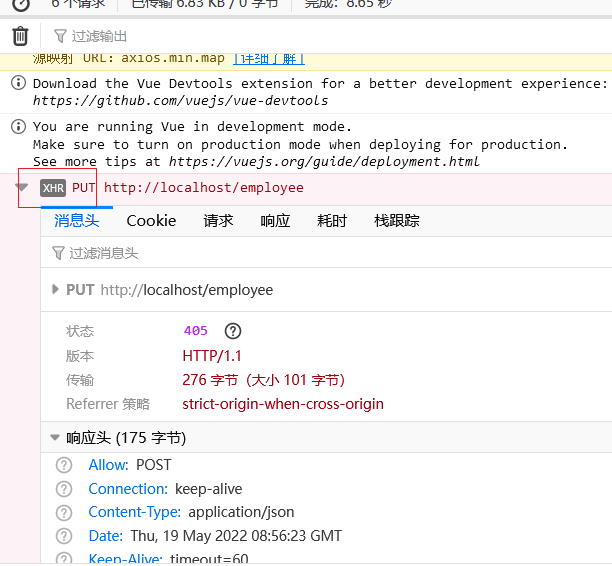Click the funnel icon beside 过滤消息头
Viewport: 612px width, 566px height.
click(58, 253)
